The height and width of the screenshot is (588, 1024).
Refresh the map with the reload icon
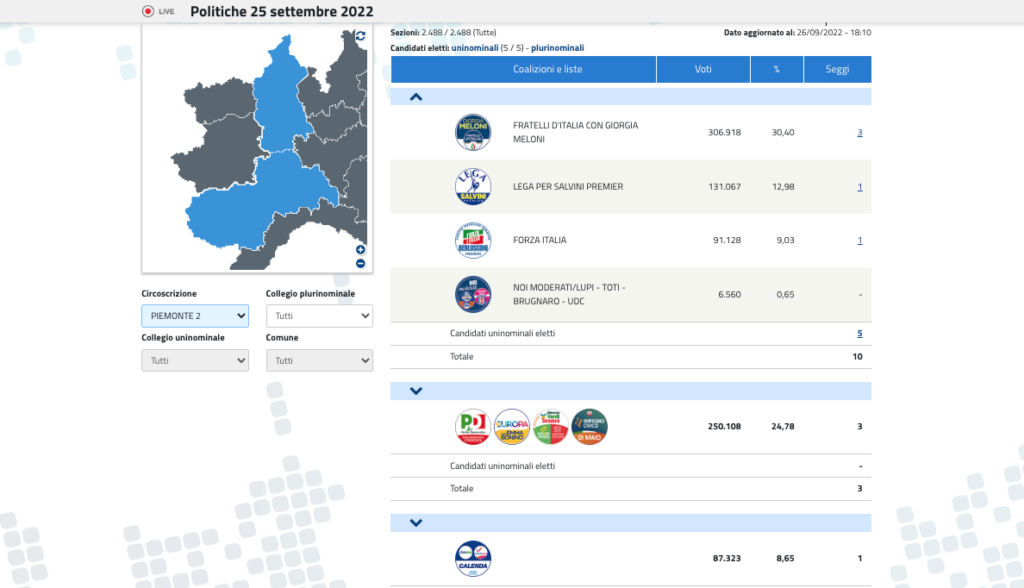coord(360,36)
